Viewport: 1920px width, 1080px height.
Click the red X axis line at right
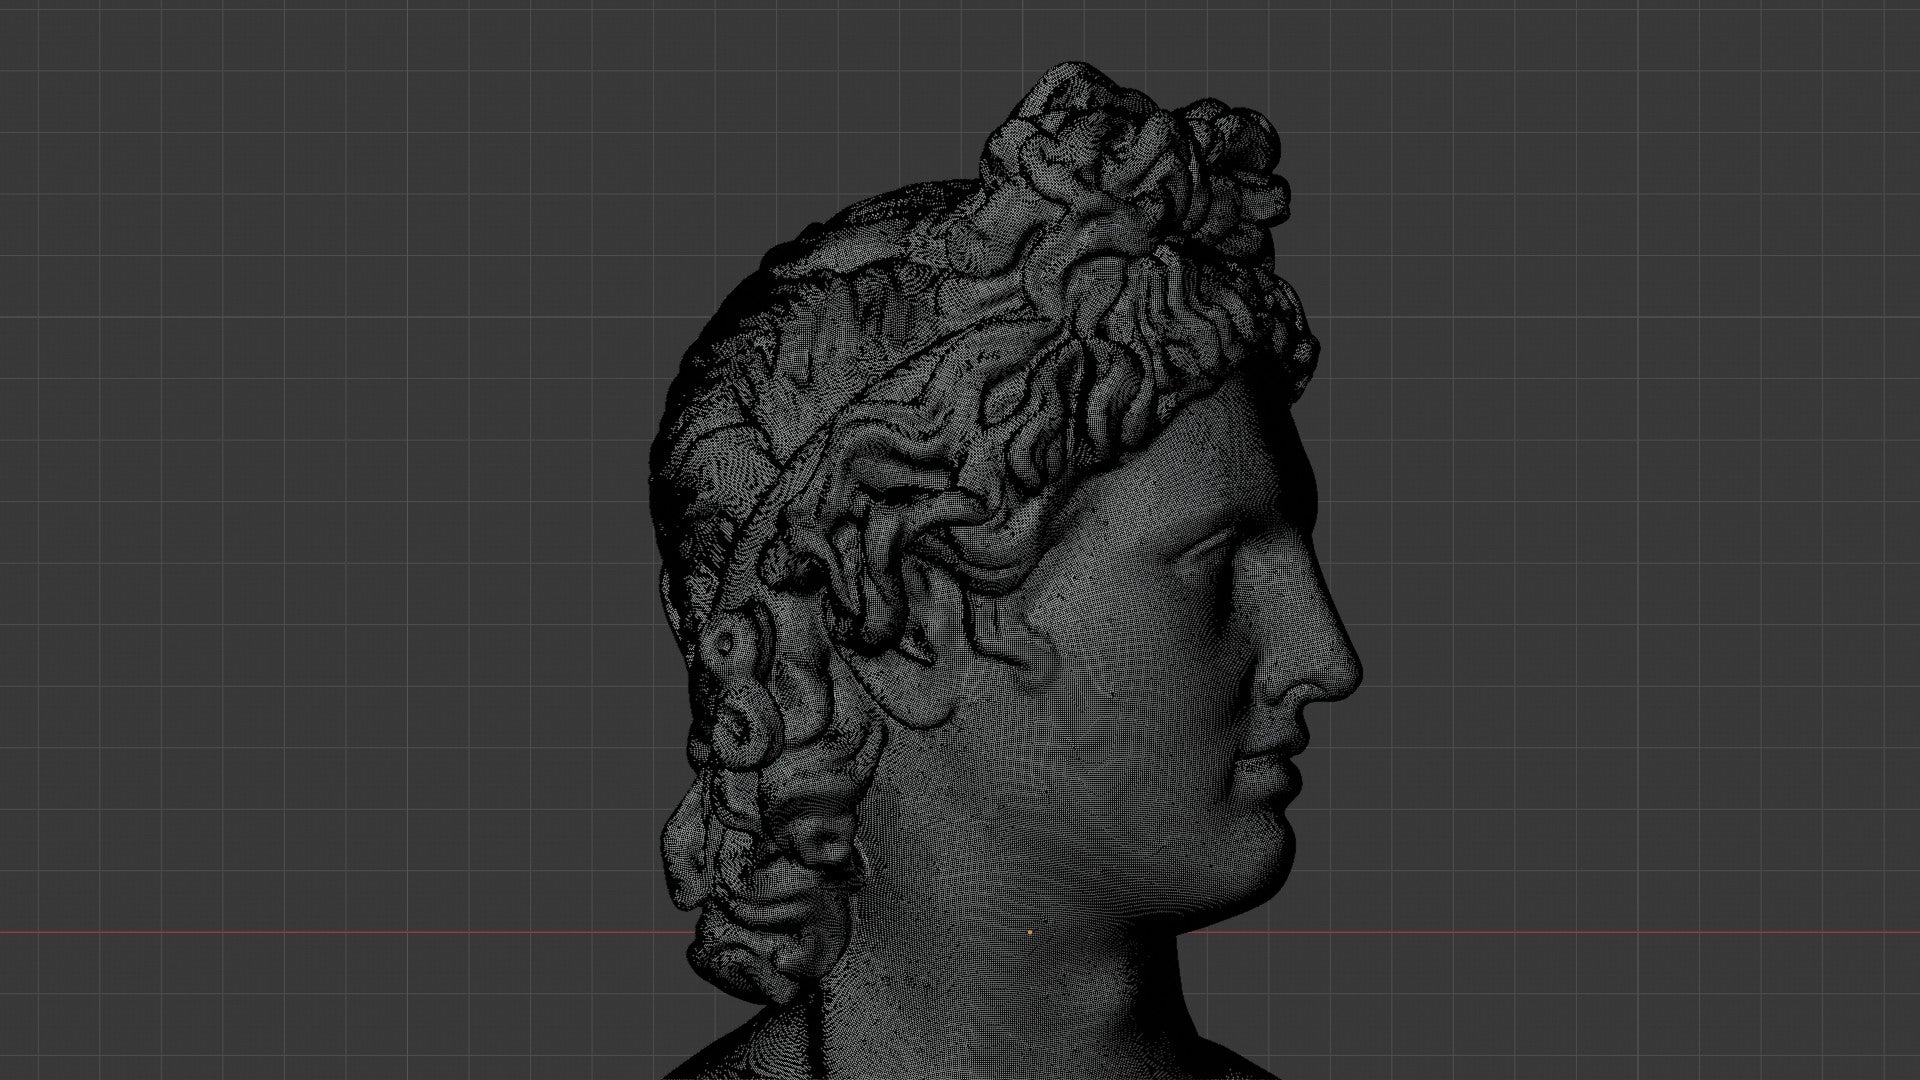[x=1600, y=933]
